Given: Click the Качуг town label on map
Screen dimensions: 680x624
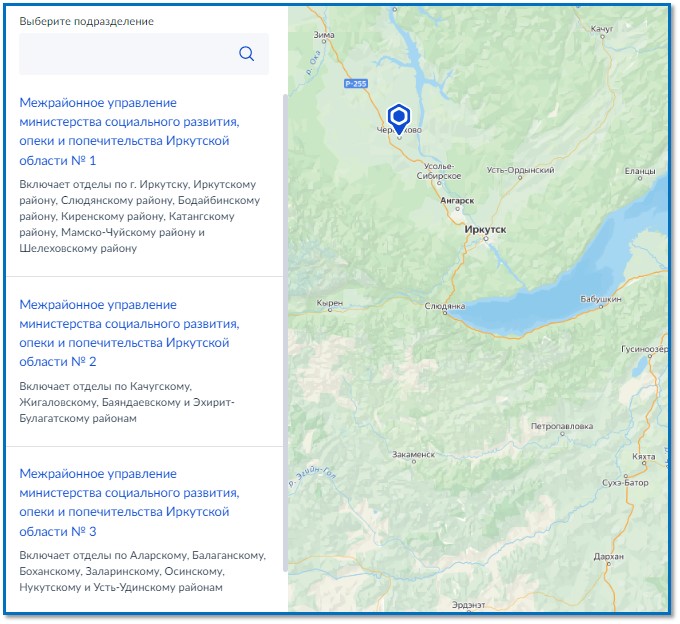Looking at the screenshot, I should click(x=601, y=30).
